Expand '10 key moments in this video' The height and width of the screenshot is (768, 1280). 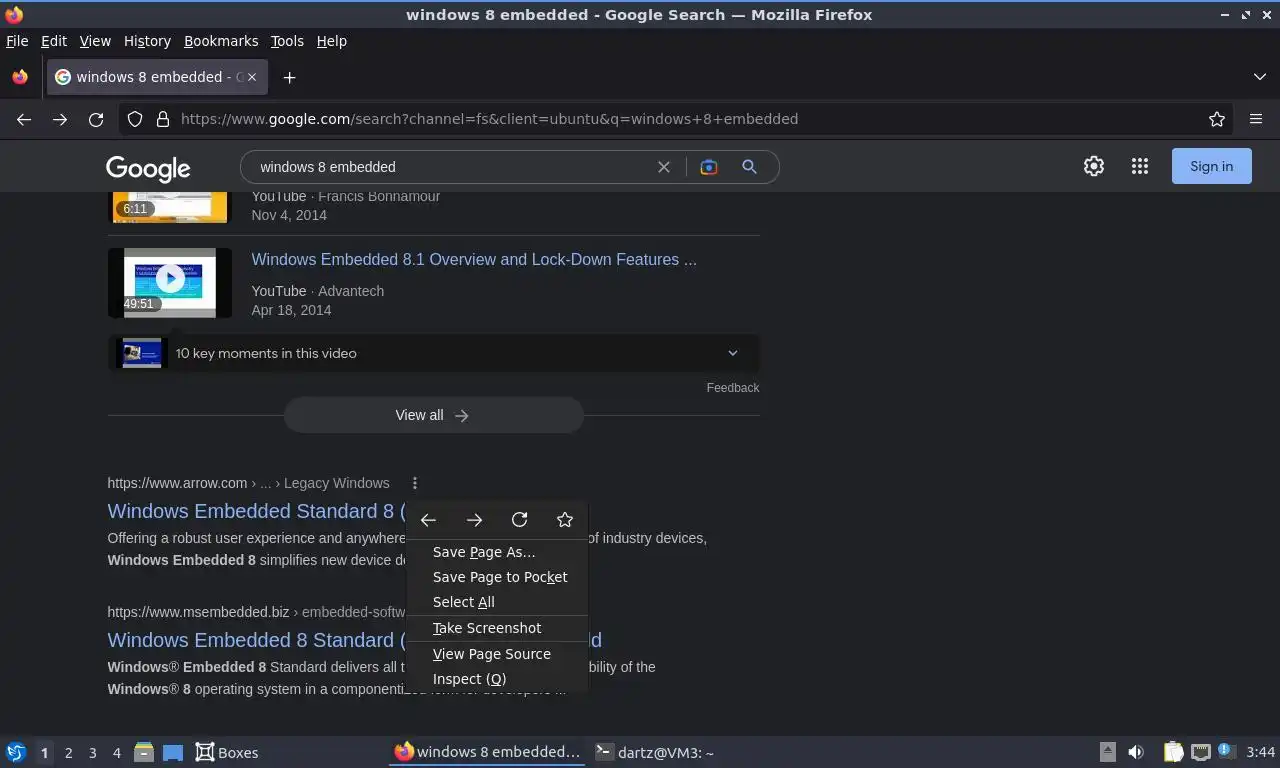coord(433,353)
